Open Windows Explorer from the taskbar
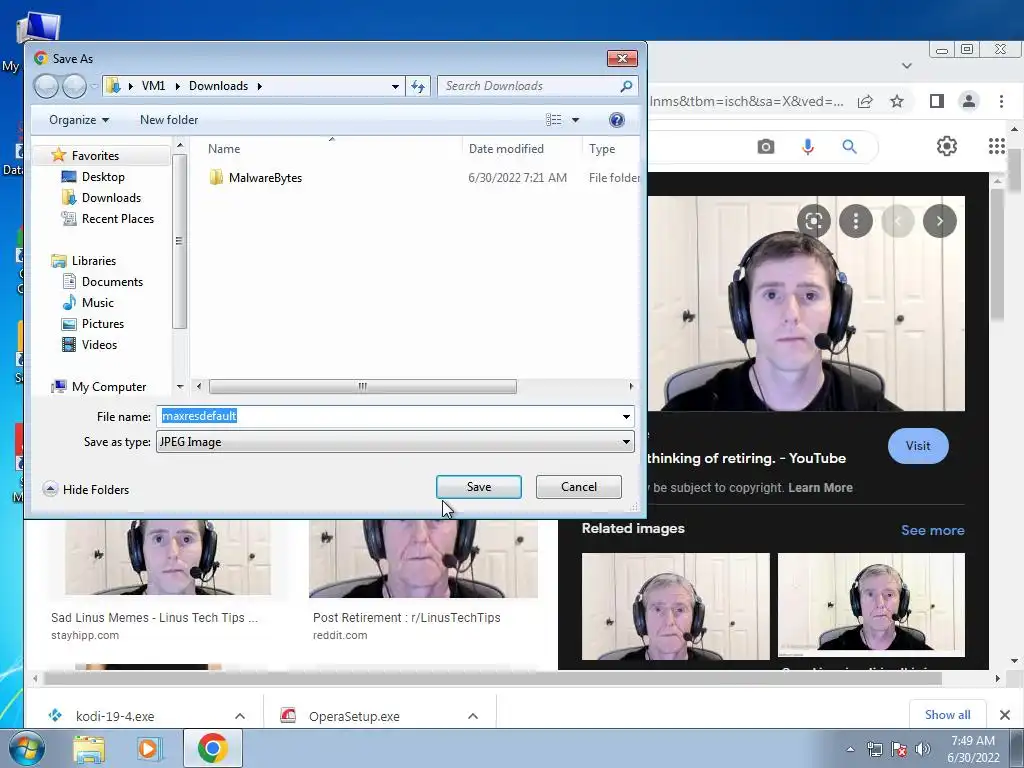The height and width of the screenshot is (768, 1024). pos(89,748)
